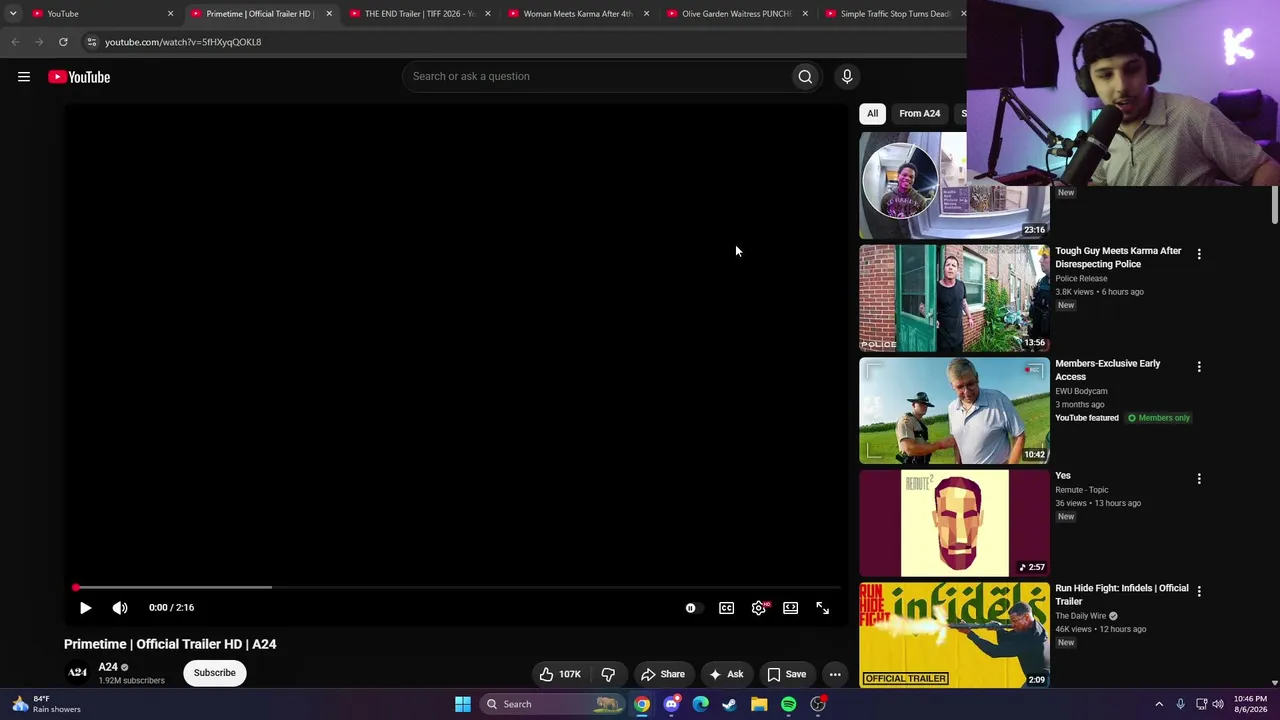
Task: Visit The Daily Wire channel
Action: [1081, 616]
